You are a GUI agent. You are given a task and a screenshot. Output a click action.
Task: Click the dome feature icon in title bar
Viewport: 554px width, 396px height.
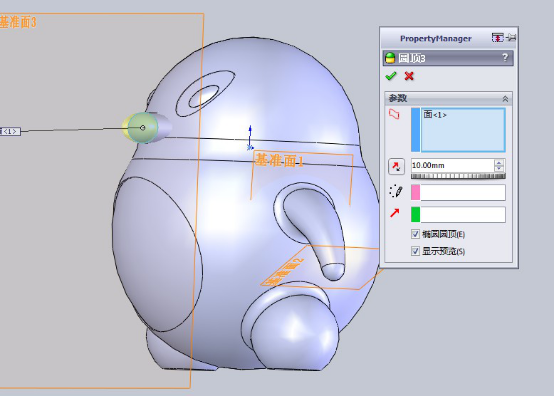(390, 58)
